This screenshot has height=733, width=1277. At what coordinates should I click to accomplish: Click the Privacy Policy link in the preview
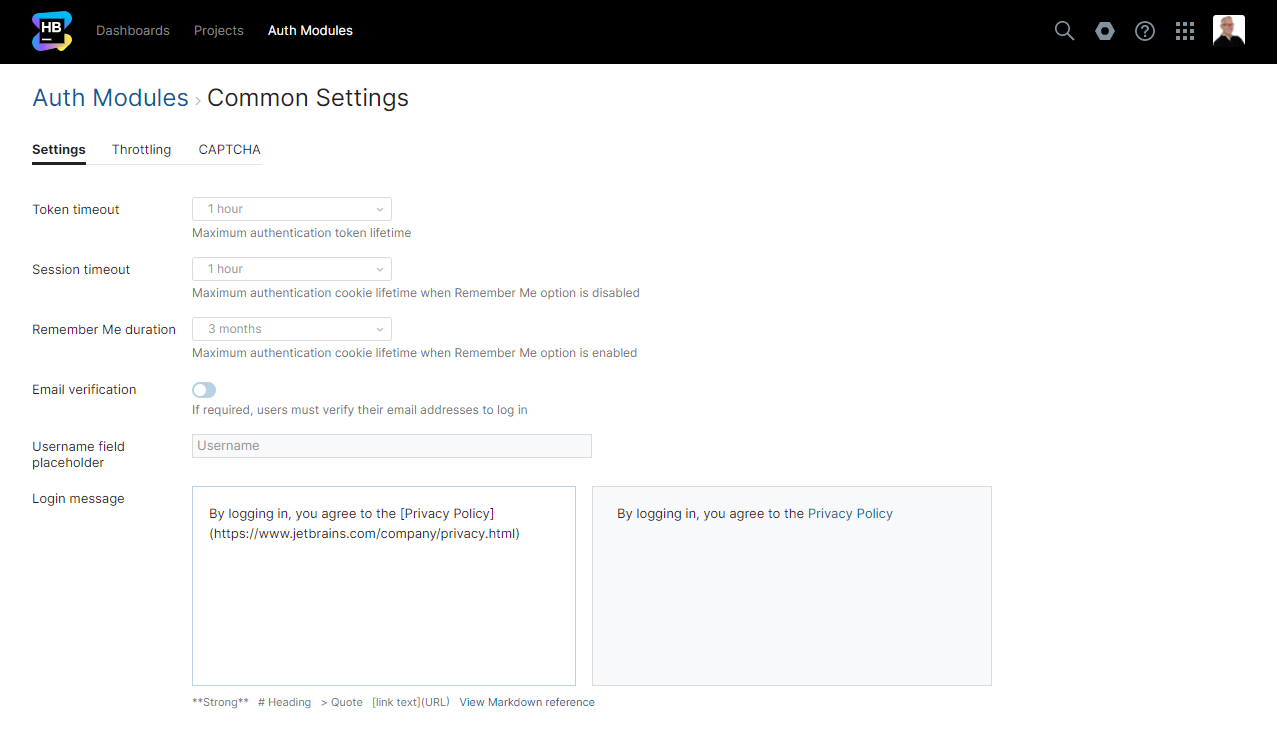click(850, 513)
